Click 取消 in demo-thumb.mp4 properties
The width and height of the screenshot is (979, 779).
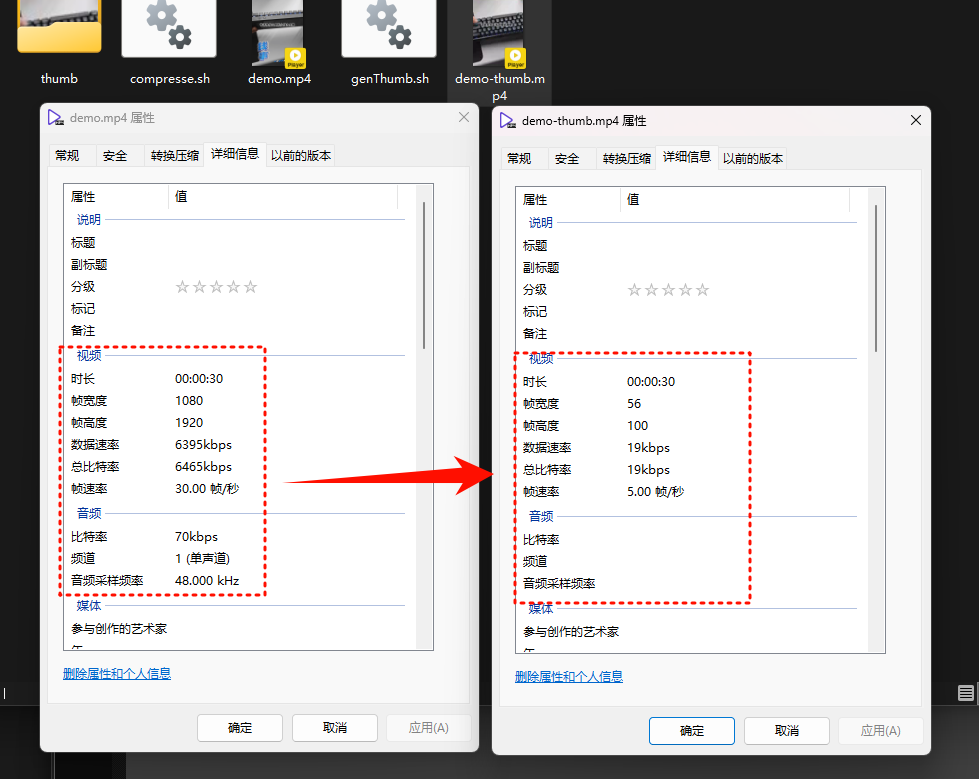tap(787, 731)
